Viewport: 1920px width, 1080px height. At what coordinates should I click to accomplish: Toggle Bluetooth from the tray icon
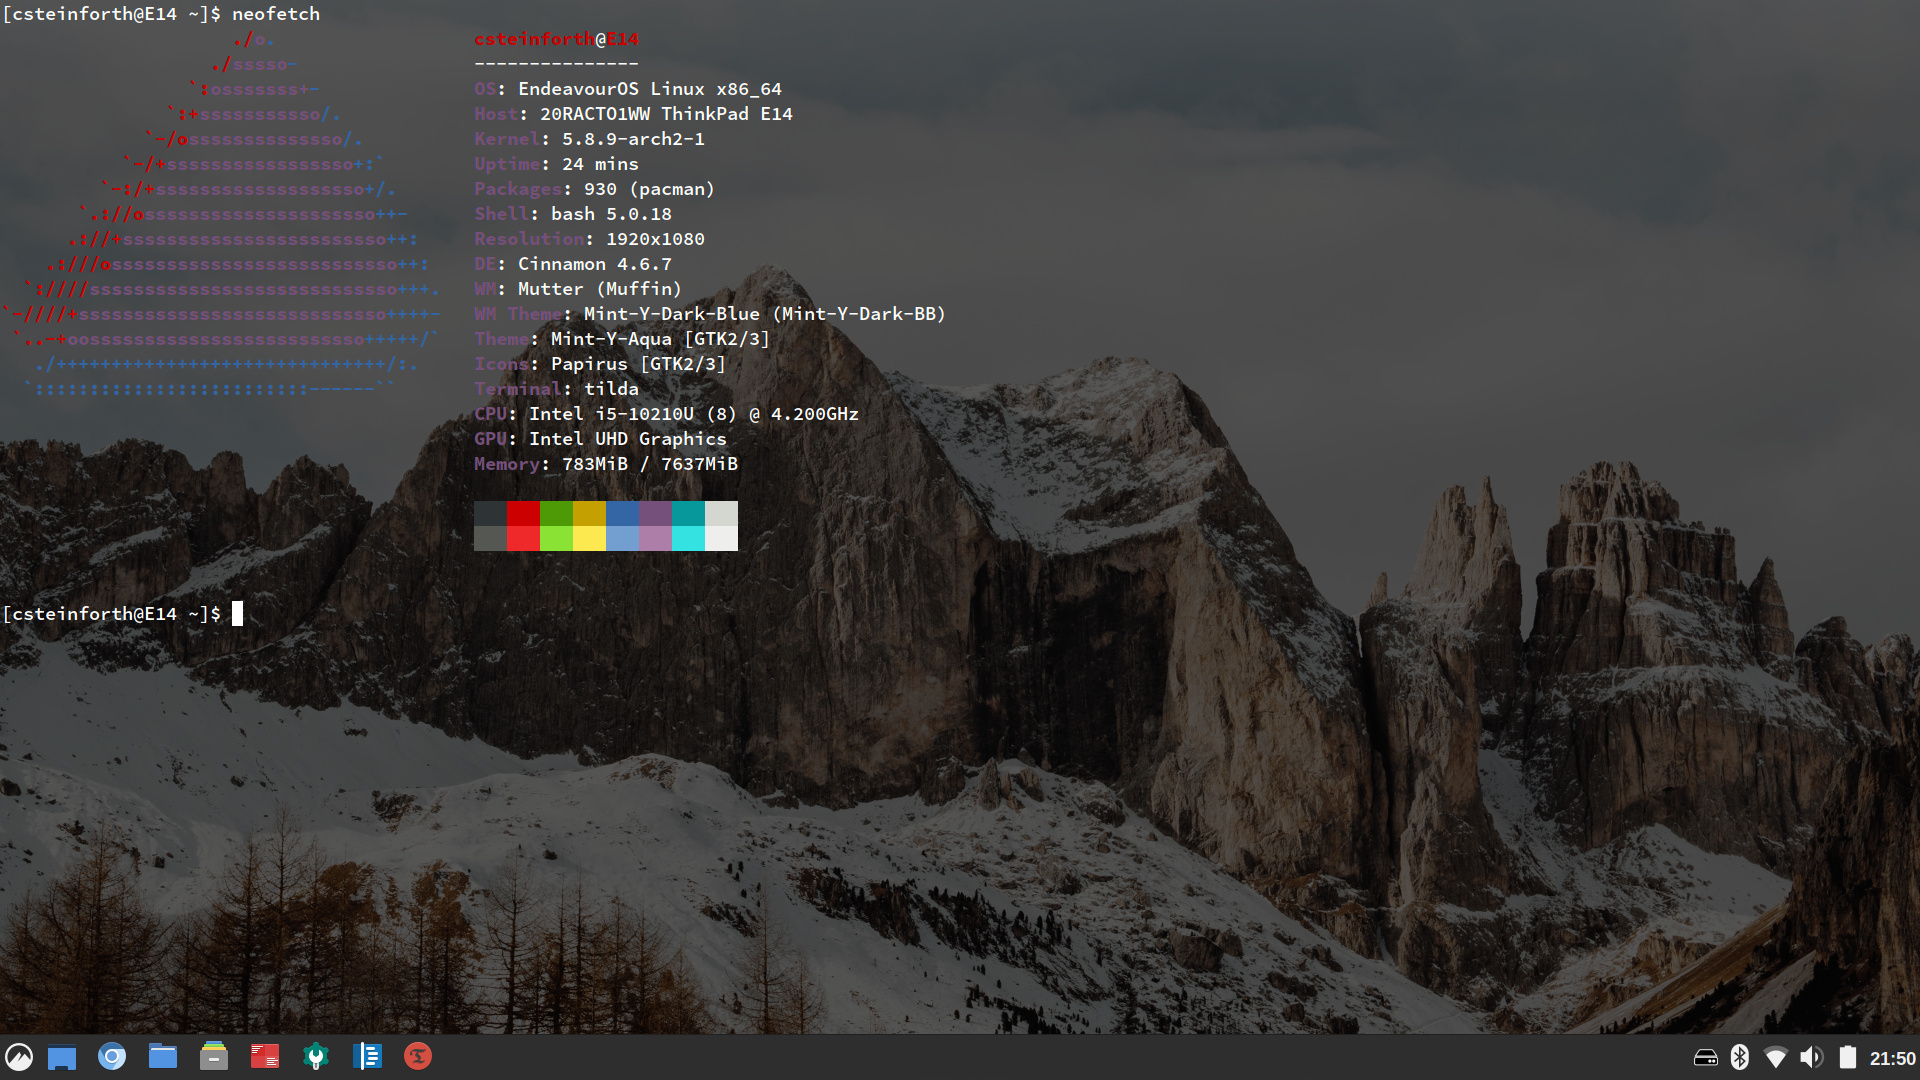pos(1740,1058)
